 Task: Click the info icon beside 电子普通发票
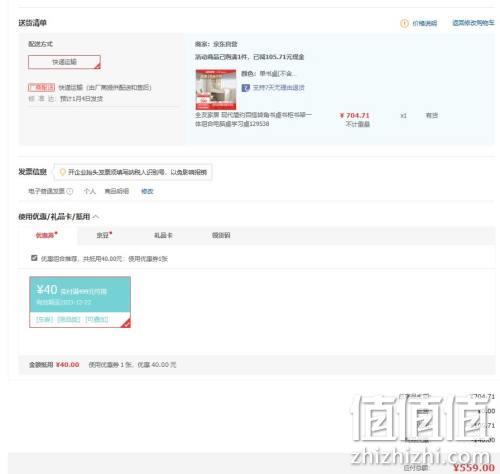(70, 191)
